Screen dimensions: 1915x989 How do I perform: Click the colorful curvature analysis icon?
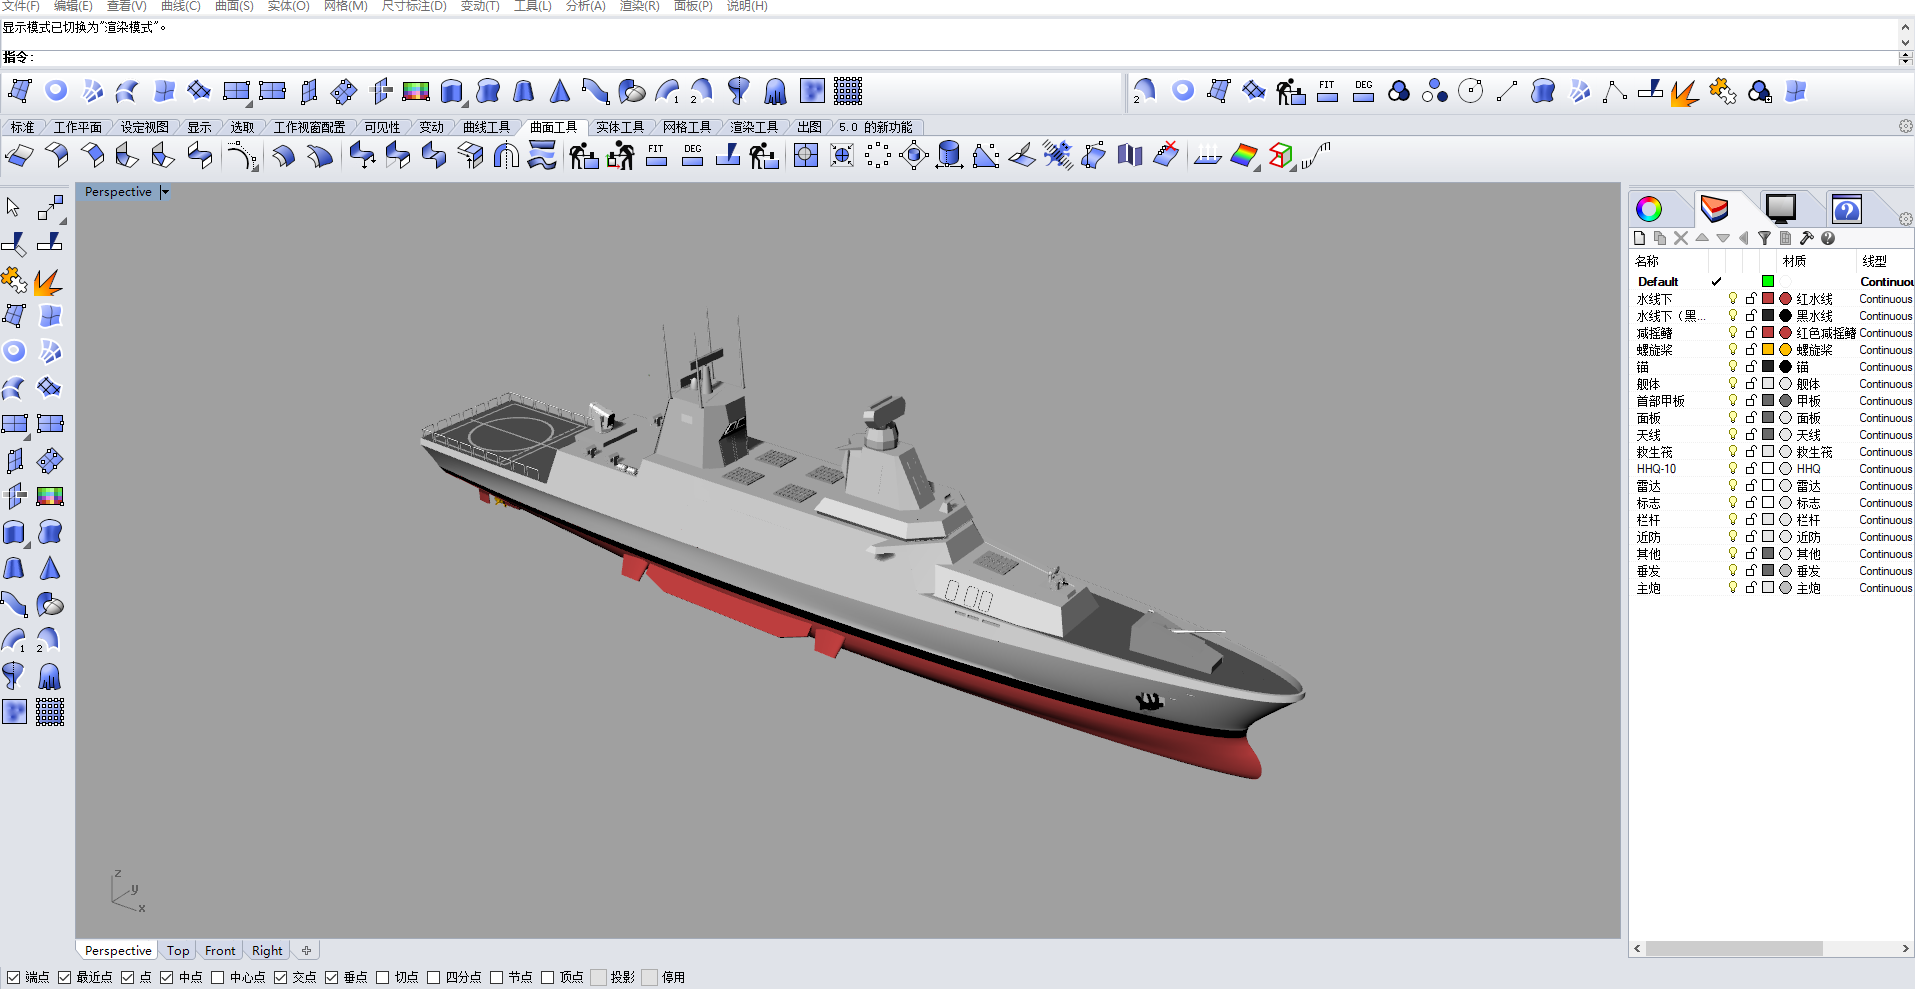pos(1244,156)
